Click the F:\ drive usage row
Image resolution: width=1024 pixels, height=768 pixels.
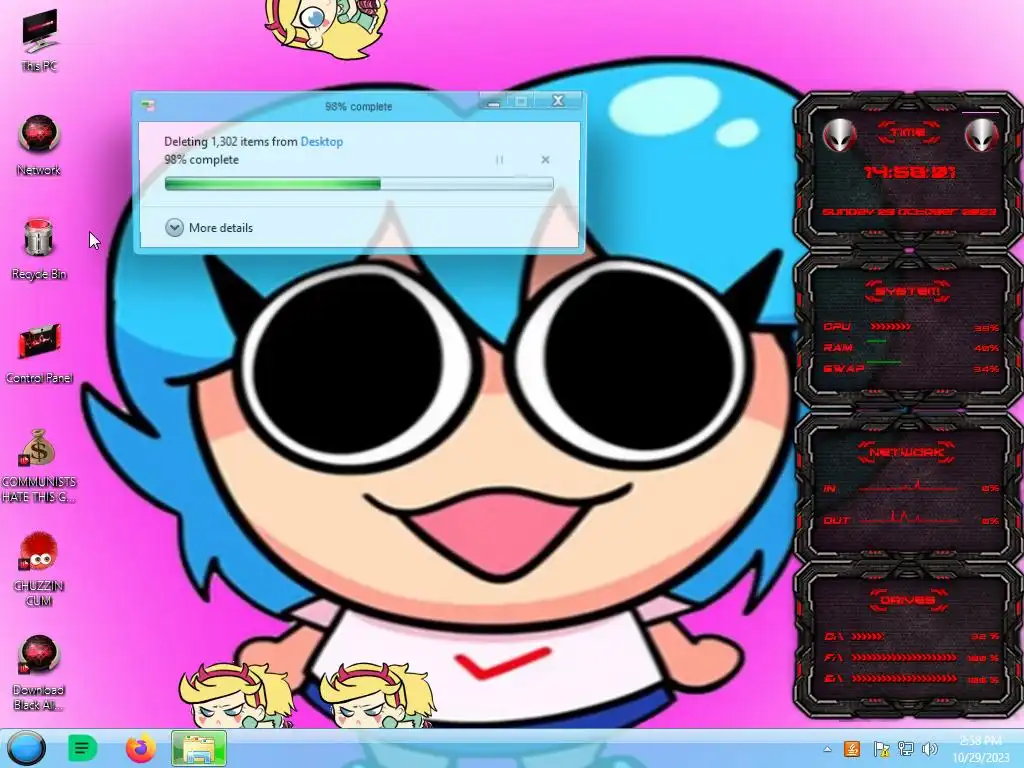click(910, 658)
